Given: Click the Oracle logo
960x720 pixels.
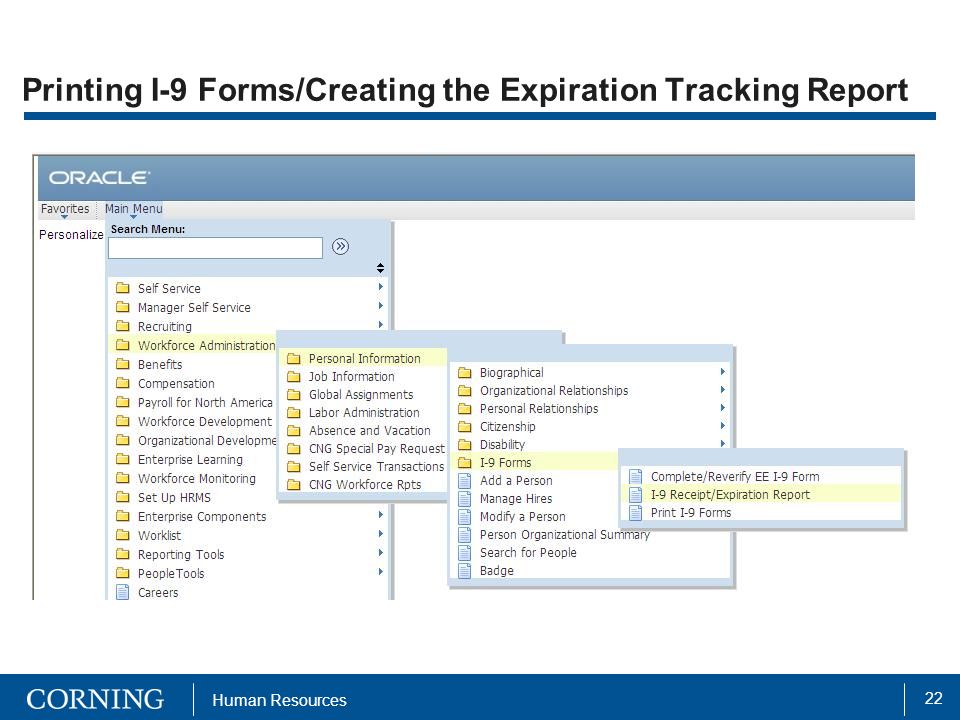Looking at the screenshot, I should [x=99, y=178].
